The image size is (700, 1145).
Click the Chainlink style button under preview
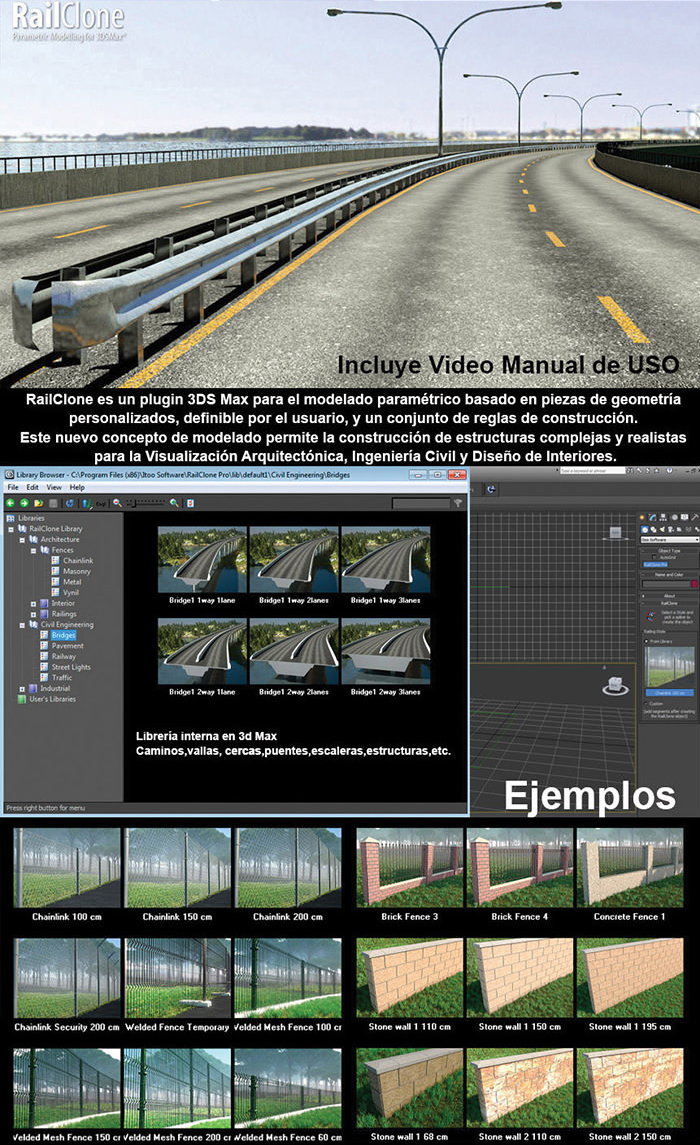click(669, 693)
